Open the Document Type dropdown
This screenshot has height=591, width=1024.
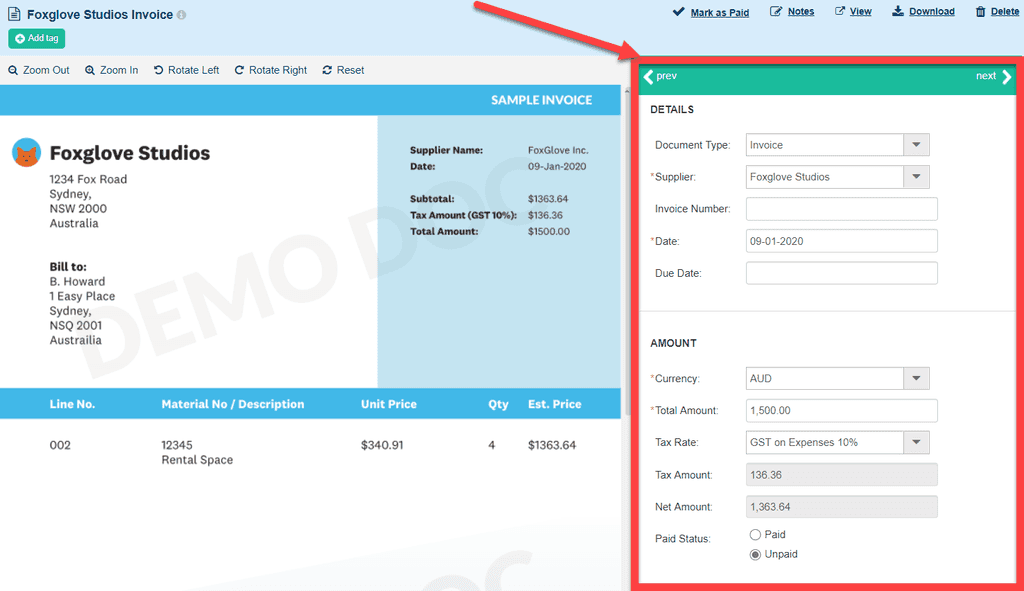point(916,145)
